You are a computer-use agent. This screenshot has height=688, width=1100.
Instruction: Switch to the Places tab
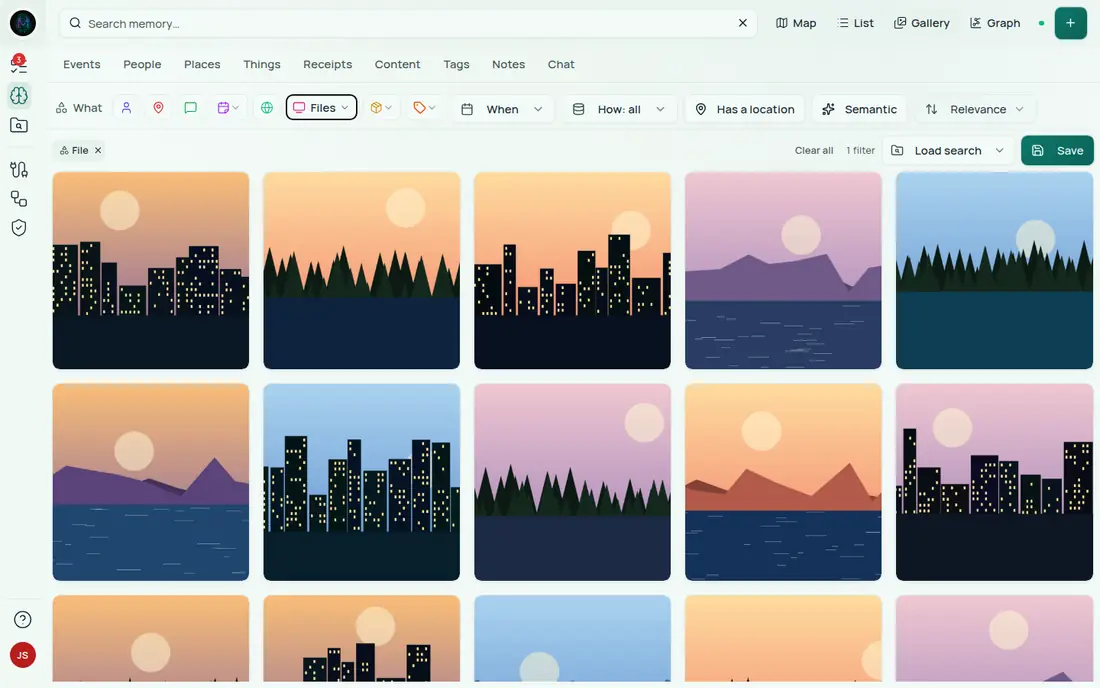tap(202, 64)
